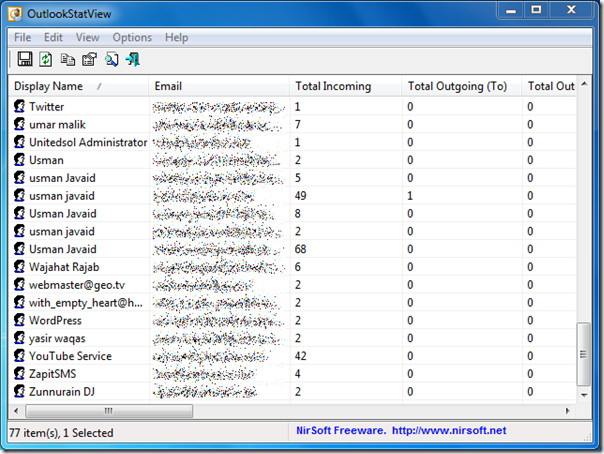This screenshot has height=454, width=604.
Task: Sort by the Email column header
Action: pos(219,86)
